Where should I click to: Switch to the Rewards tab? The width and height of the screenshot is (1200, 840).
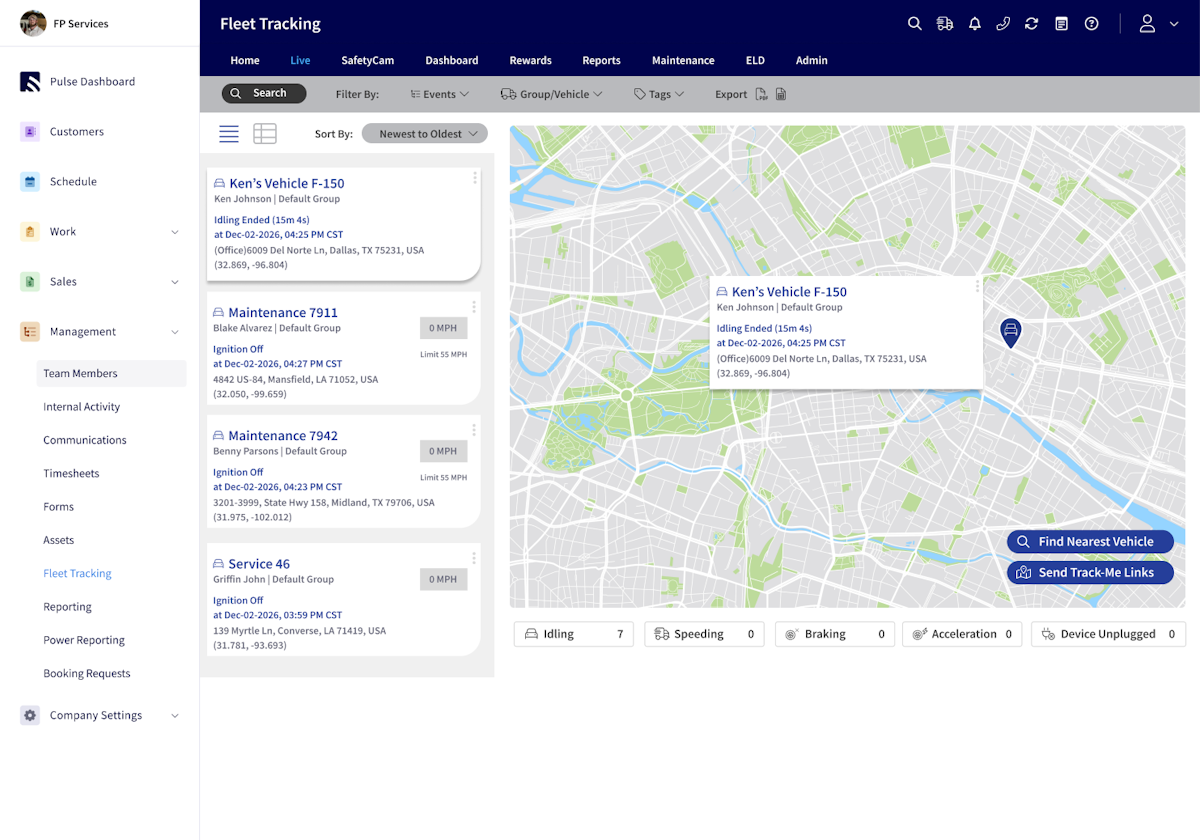click(x=530, y=60)
